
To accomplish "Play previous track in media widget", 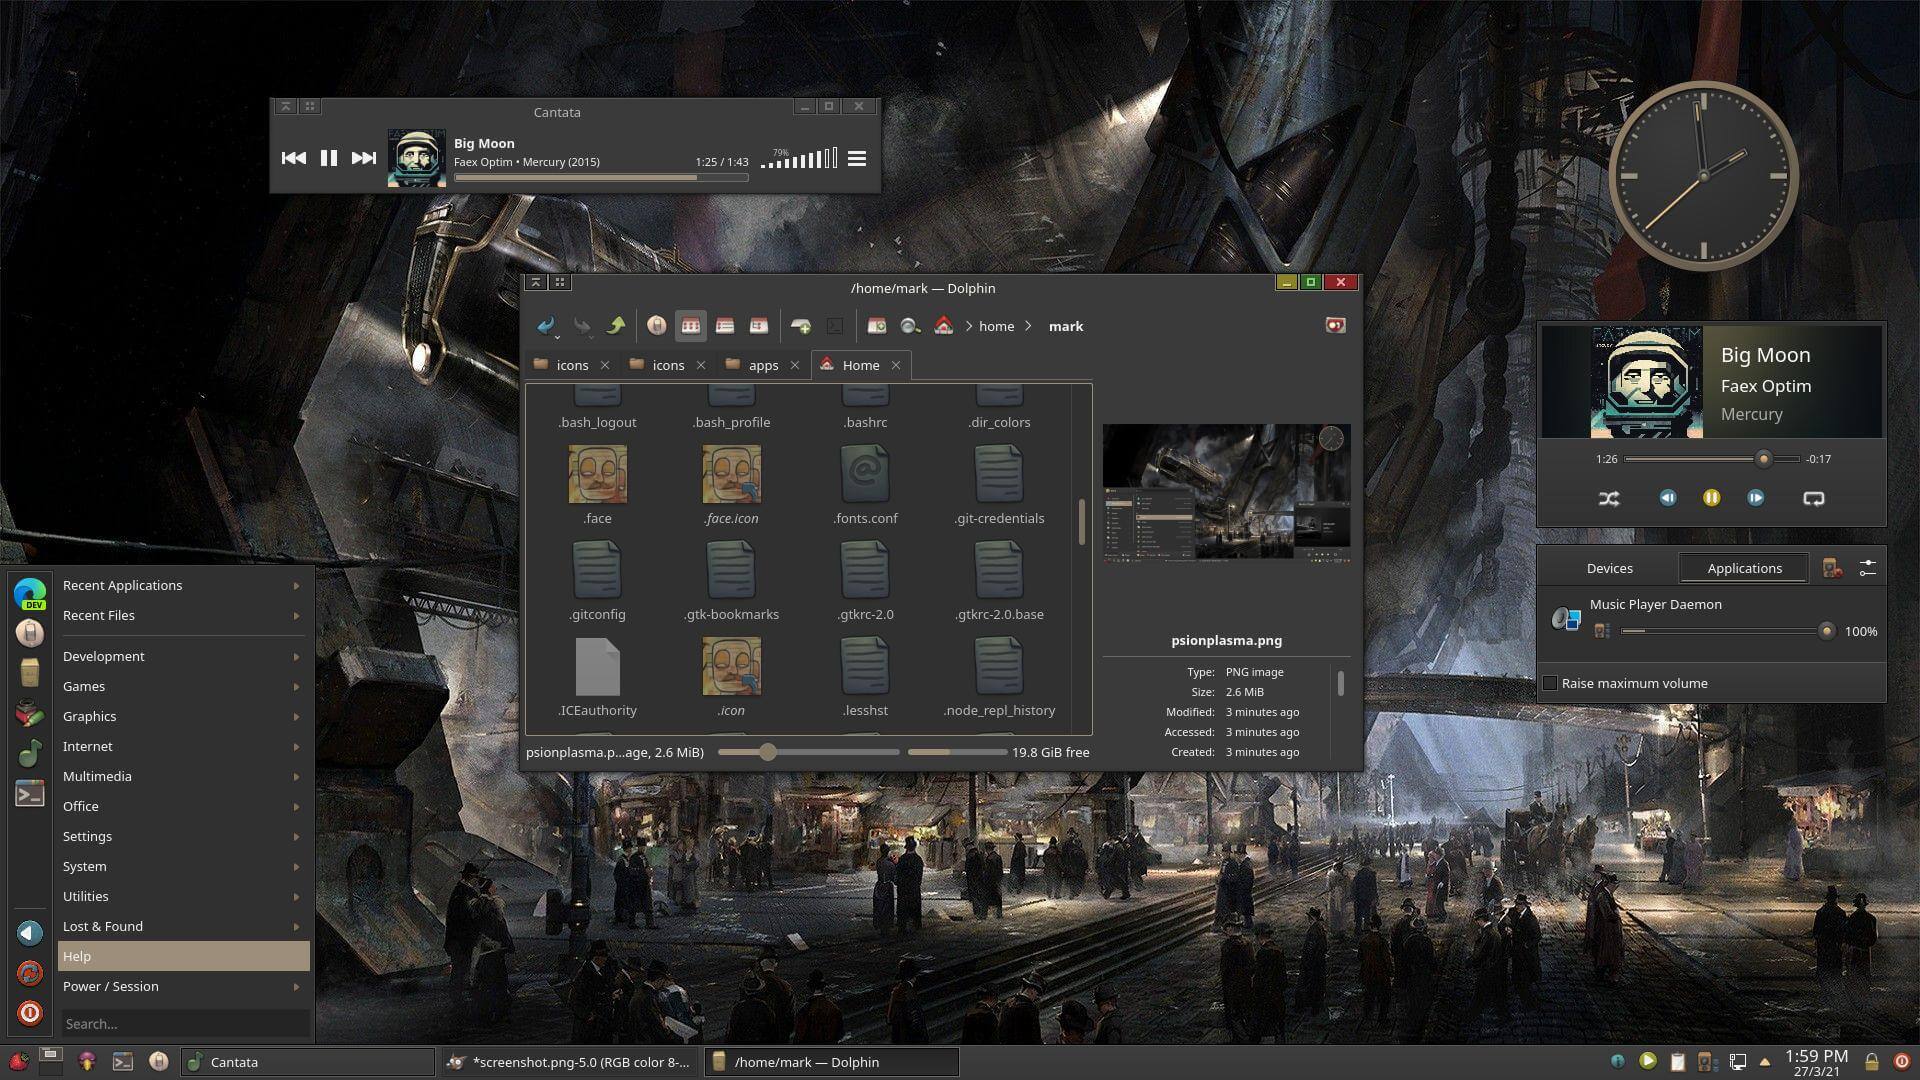I will 1667,498.
